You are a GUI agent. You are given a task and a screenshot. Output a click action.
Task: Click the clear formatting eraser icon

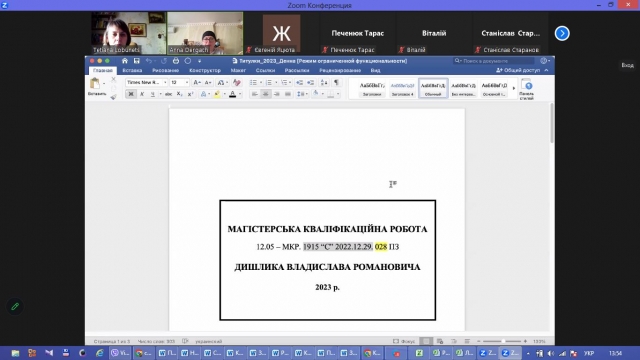tap(237, 82)
